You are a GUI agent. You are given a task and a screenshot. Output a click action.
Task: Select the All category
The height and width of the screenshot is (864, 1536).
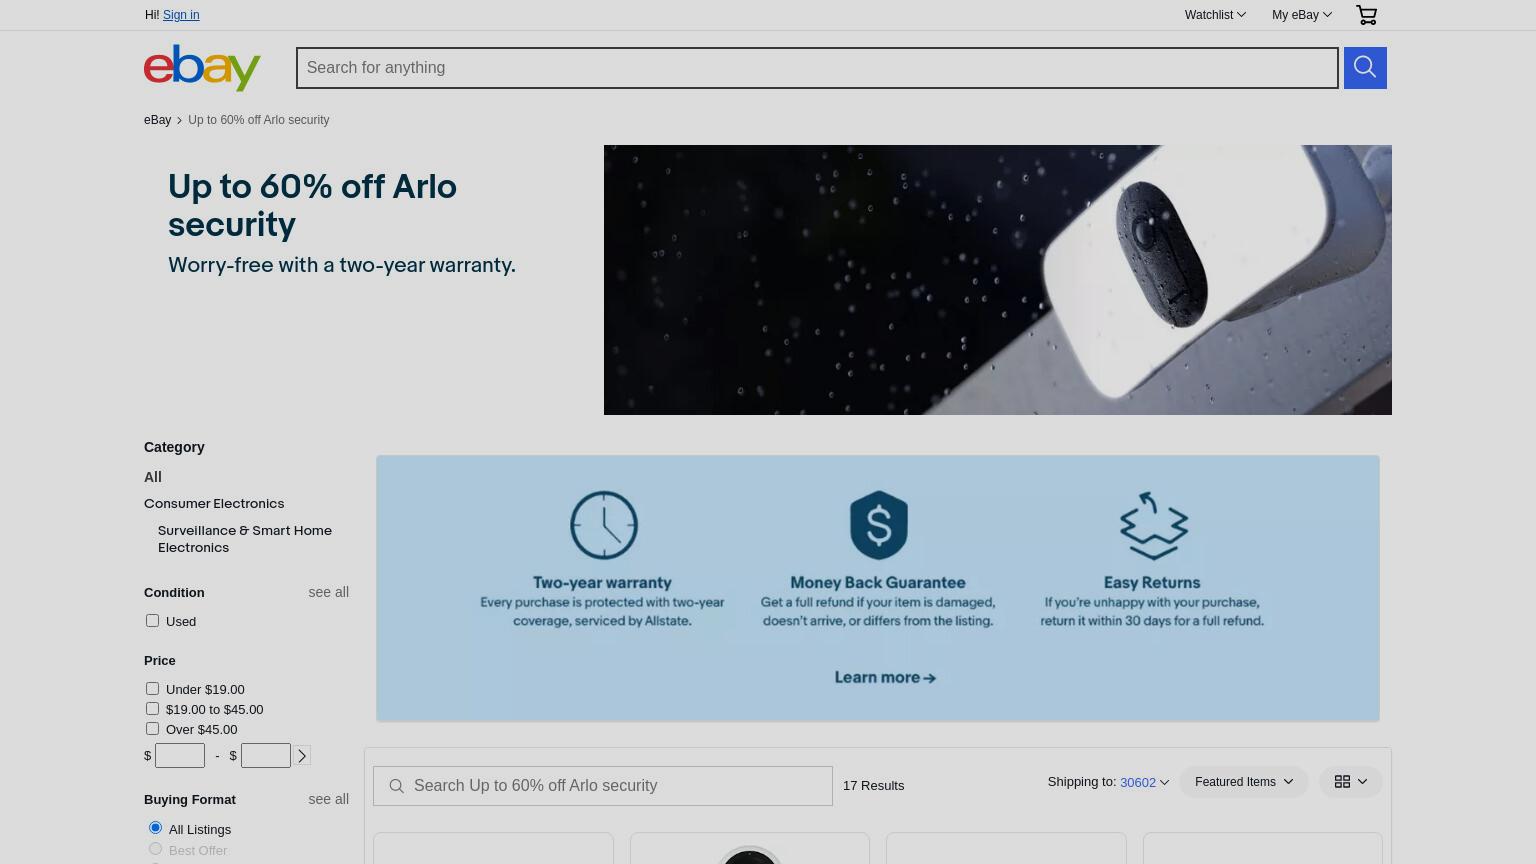(x=152, y=477)
